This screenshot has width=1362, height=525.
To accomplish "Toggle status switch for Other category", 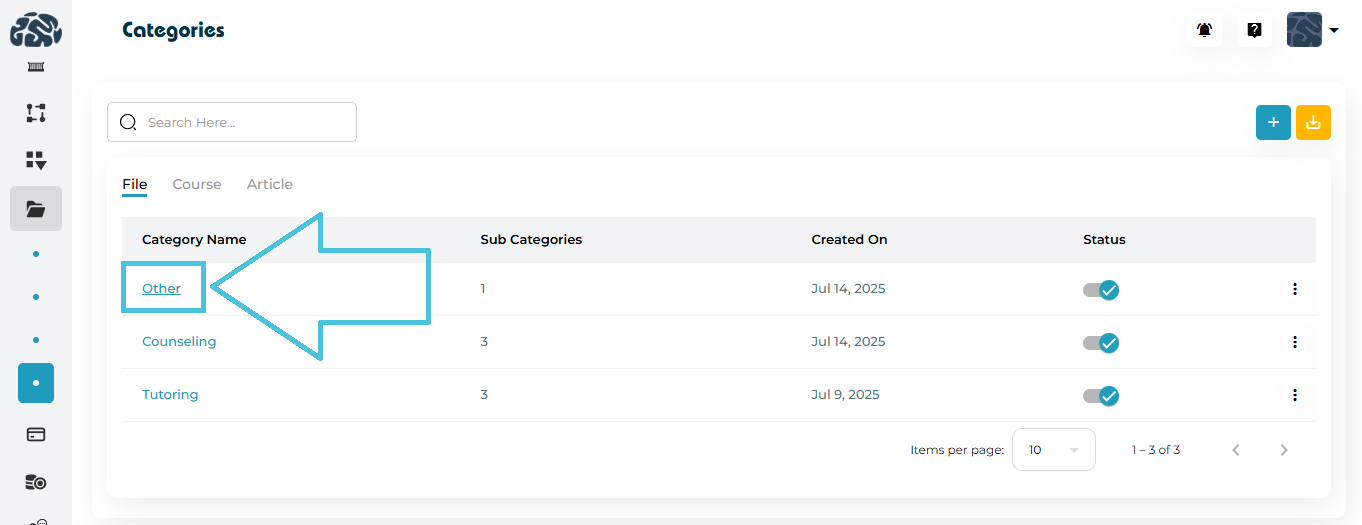I will tap(1101, 290).
